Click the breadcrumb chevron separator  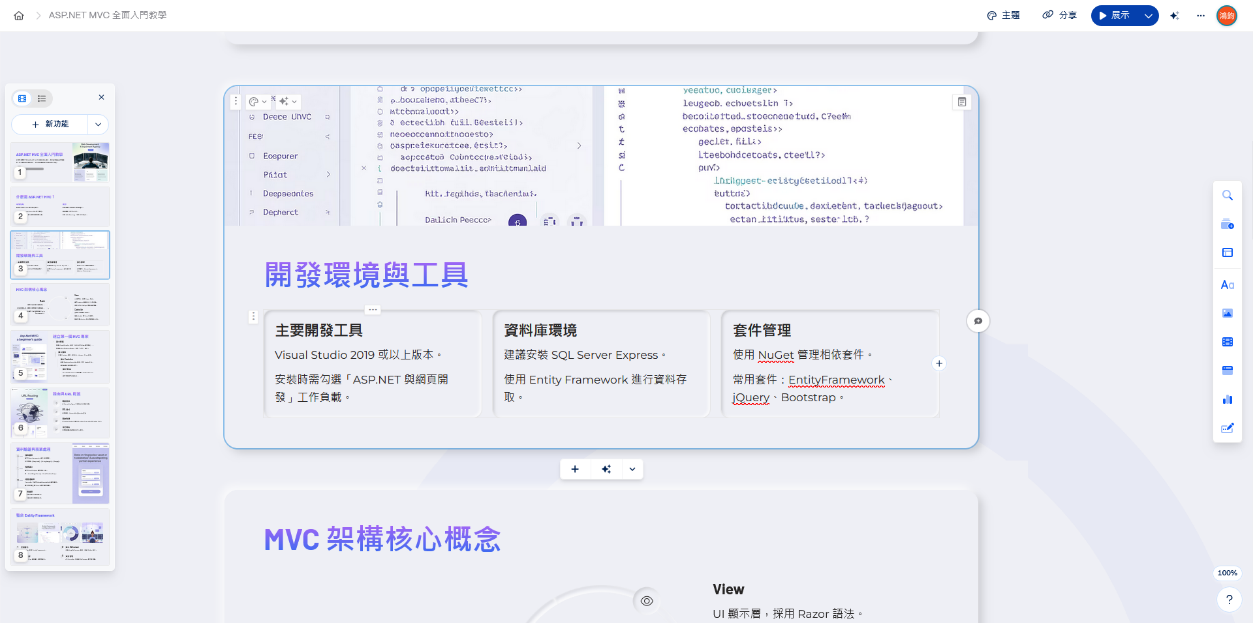pos(37,16)
